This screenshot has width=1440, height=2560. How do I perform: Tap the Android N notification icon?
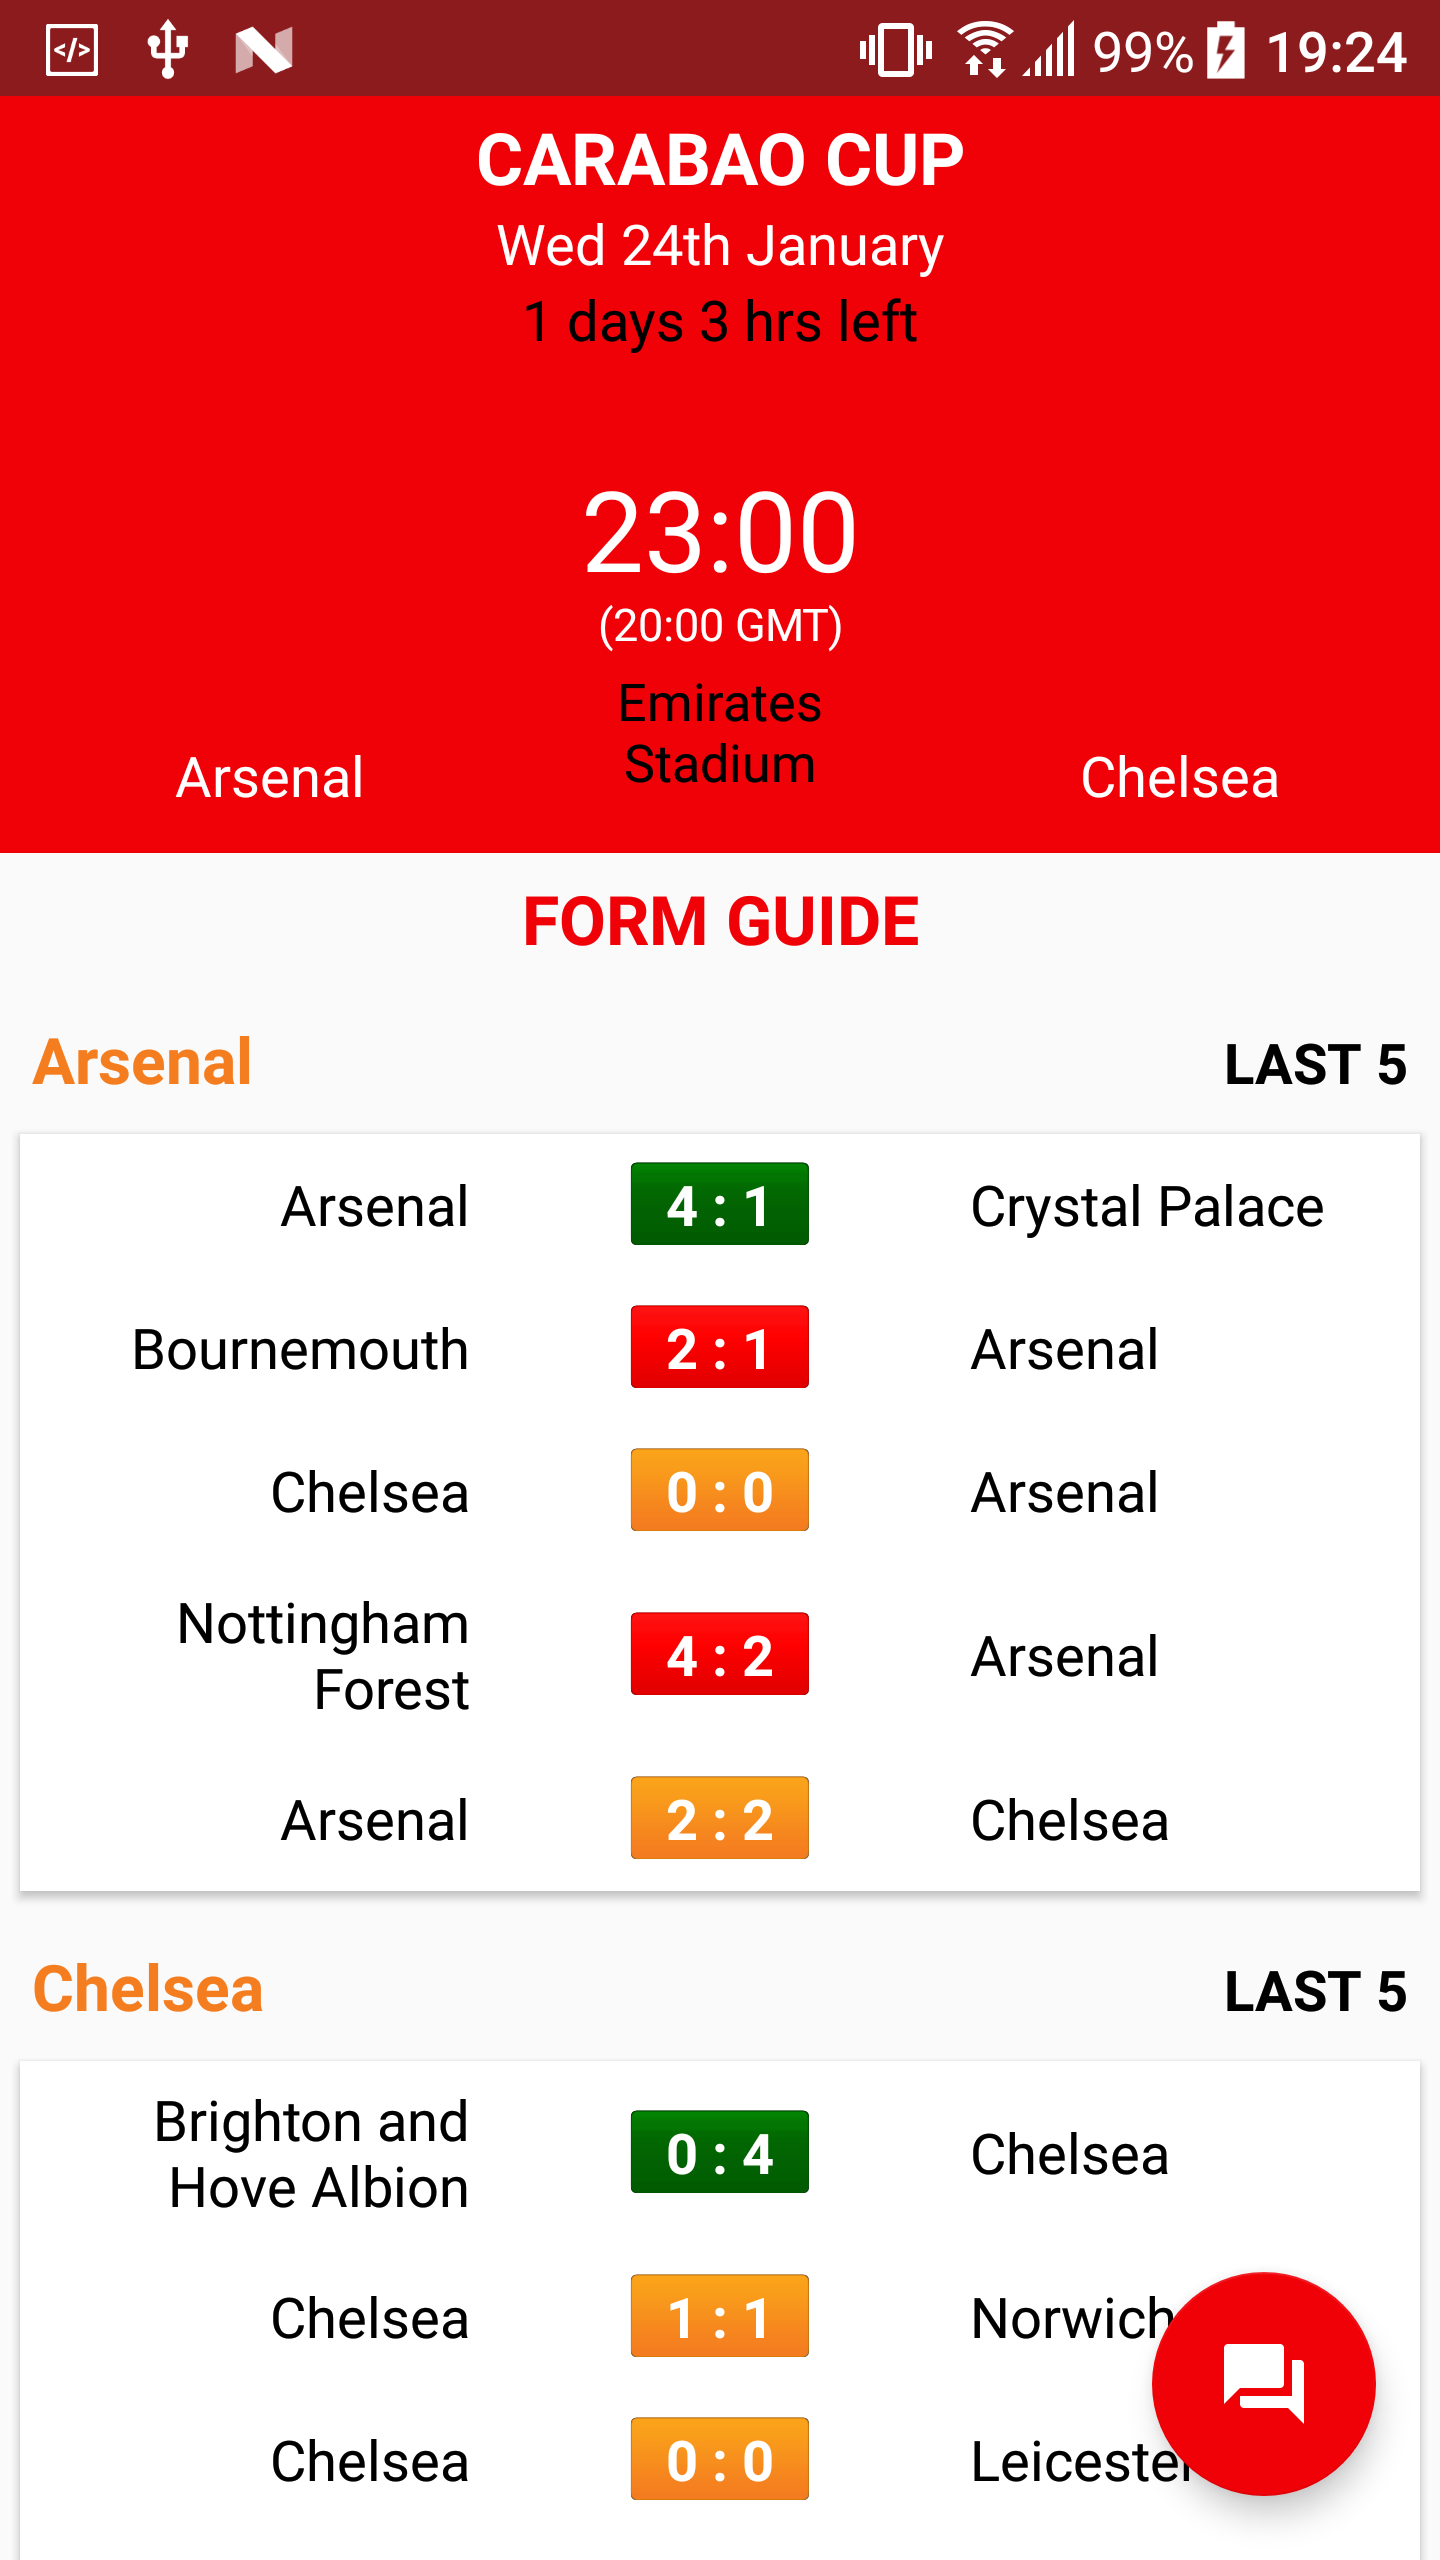263,50
